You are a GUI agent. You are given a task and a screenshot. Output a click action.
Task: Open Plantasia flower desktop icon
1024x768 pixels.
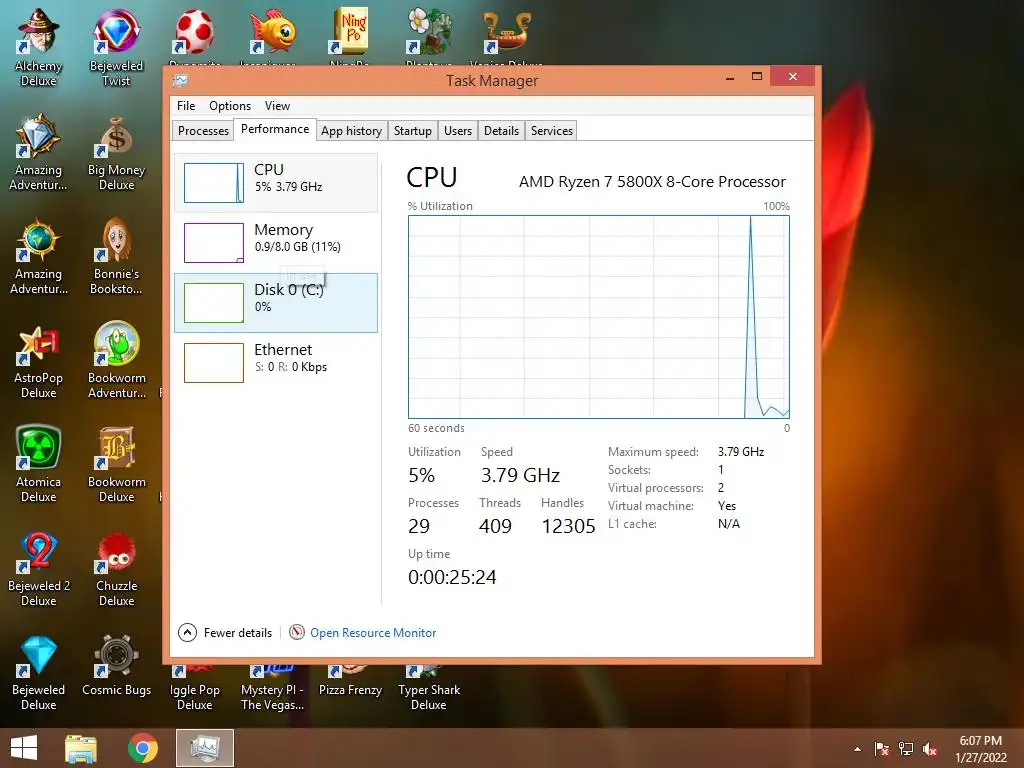(429, 33)
